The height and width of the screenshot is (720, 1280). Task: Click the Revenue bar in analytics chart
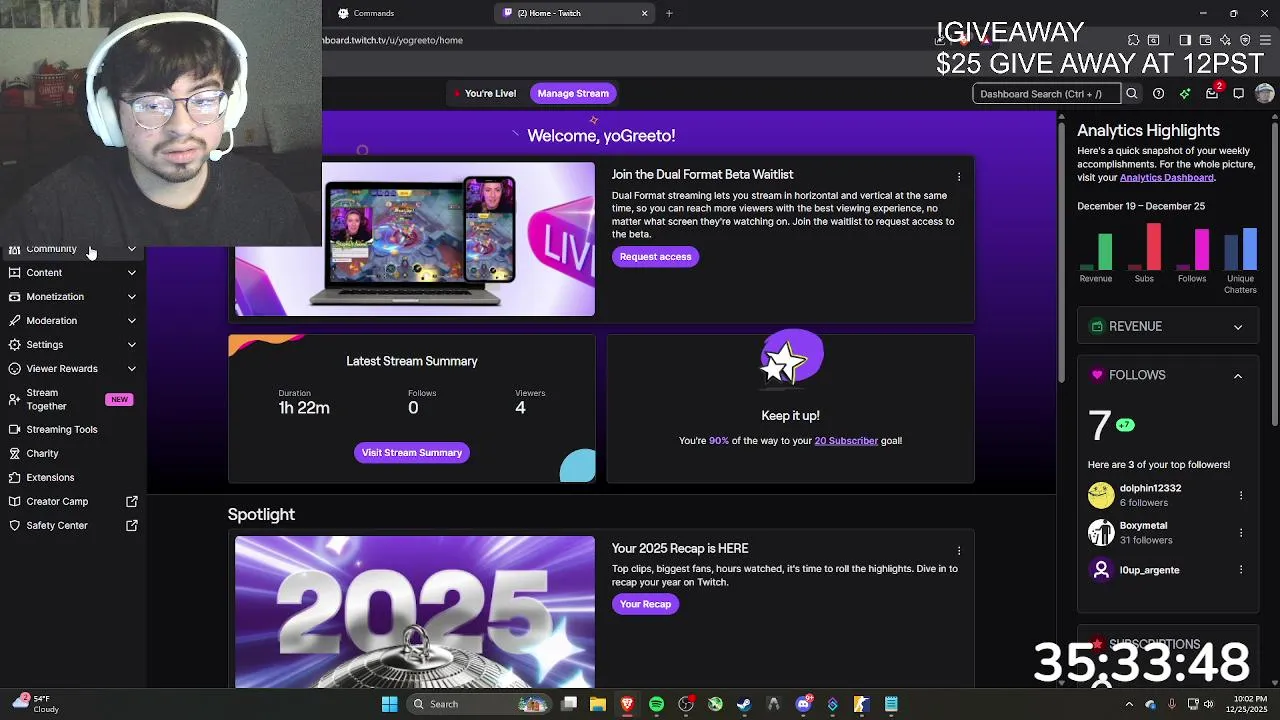1104,252
